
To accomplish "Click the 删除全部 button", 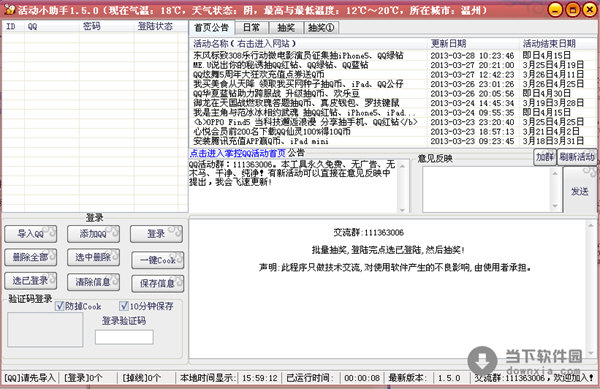I will tap(31, 257).
